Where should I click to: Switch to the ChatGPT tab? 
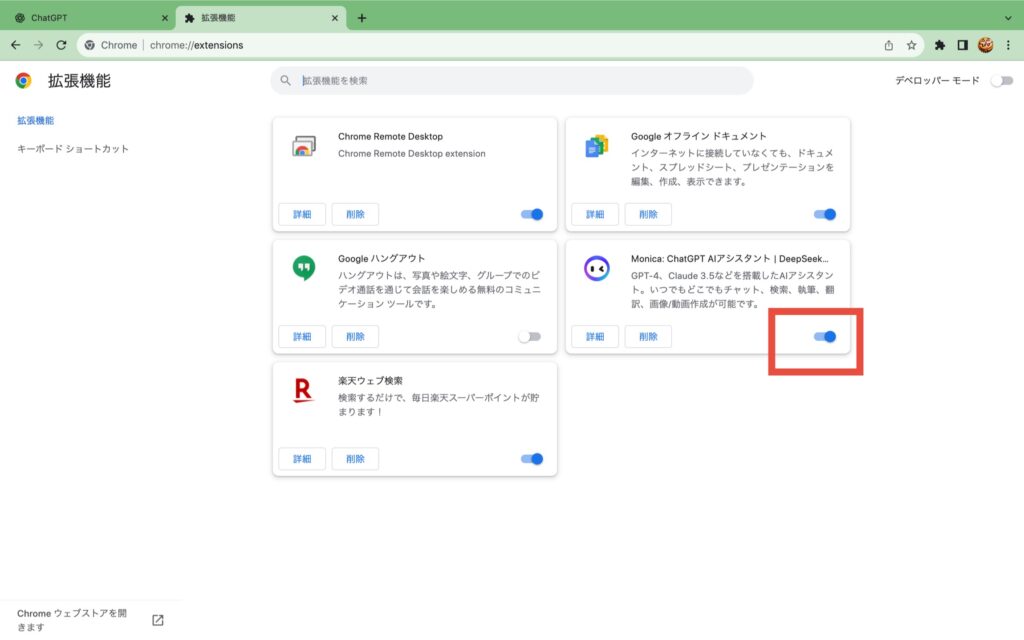[x=88, y=18]
